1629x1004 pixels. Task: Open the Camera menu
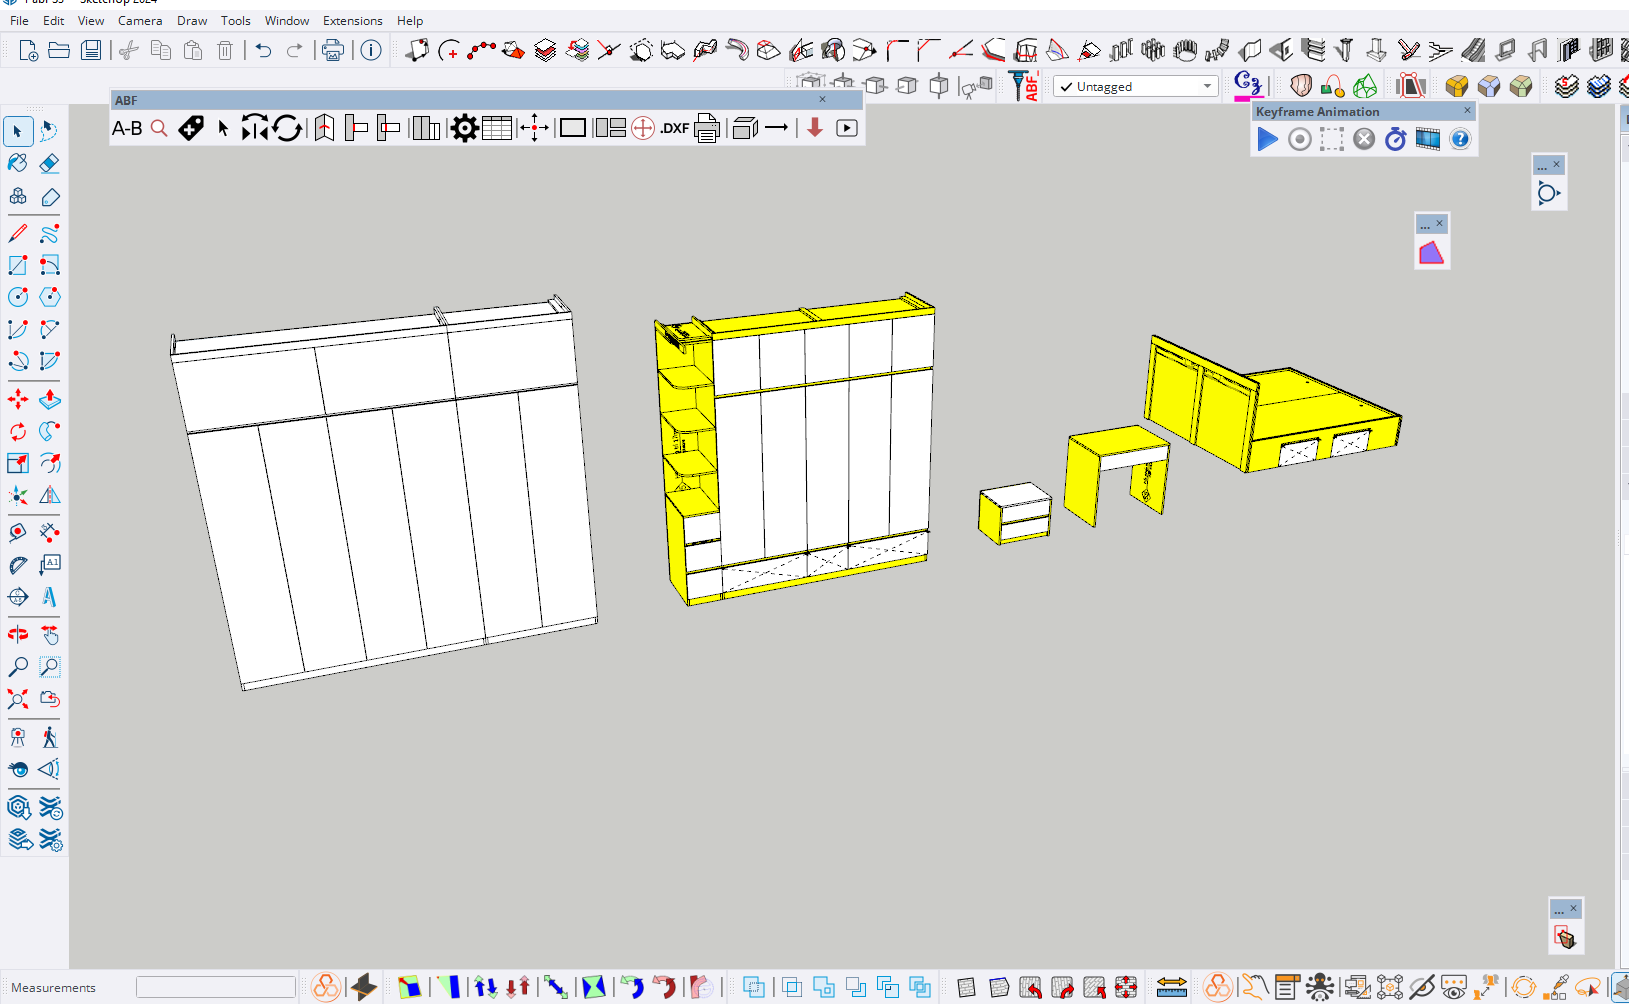tap(140, 21)
